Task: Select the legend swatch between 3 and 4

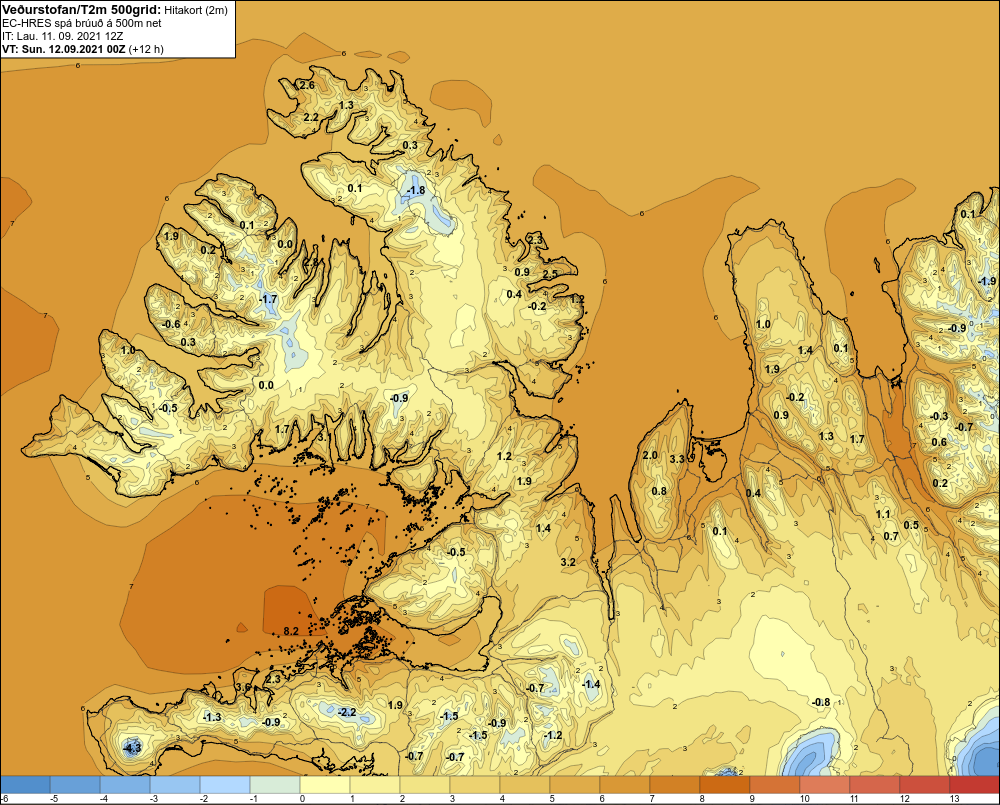Action: (474, 785)
